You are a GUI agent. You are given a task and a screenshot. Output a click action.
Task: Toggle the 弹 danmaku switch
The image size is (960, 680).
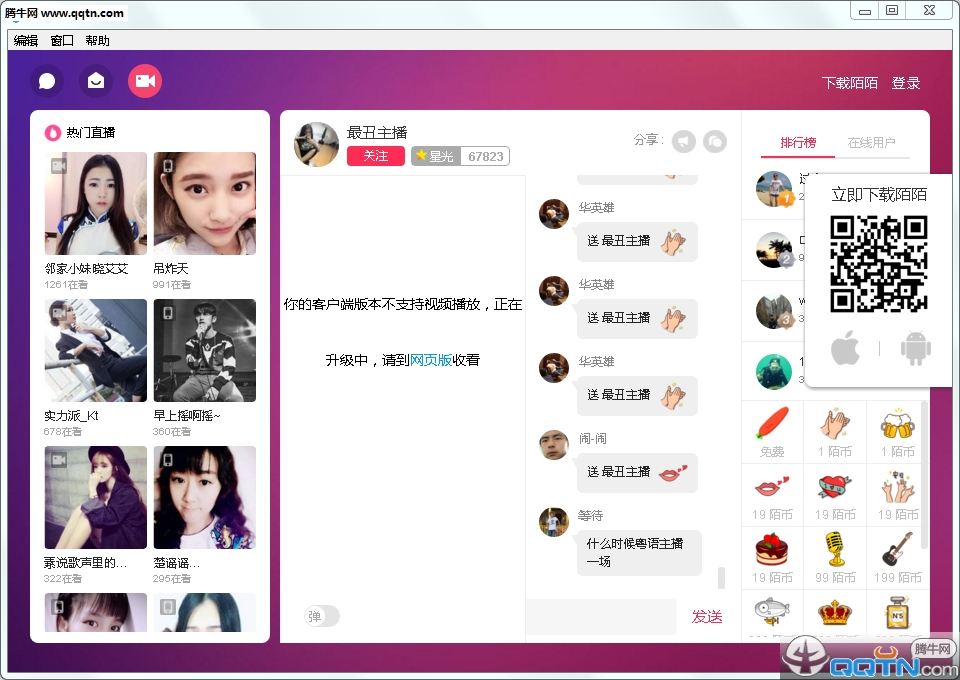click(x=322, y=616)
